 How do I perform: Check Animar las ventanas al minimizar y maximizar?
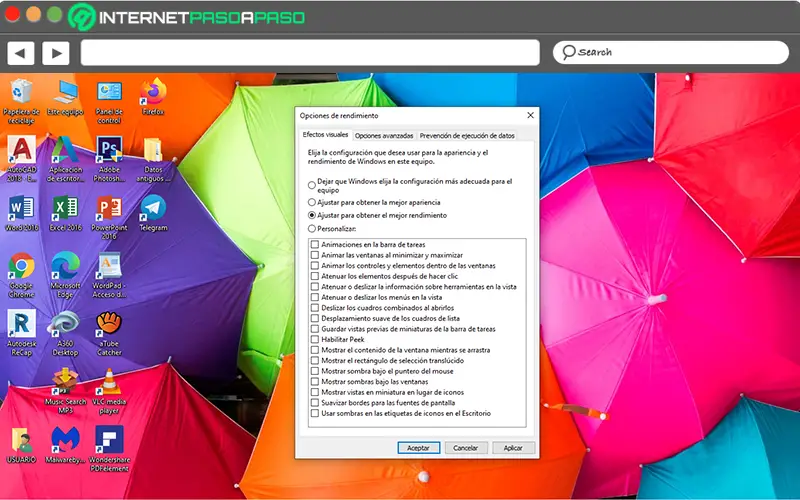click(x=315, y=255)
